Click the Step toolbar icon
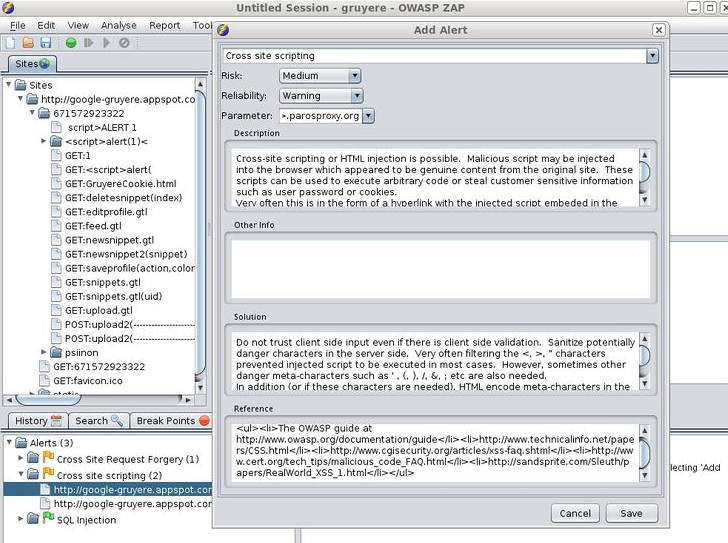728x543 pixels. click(89, 43)
